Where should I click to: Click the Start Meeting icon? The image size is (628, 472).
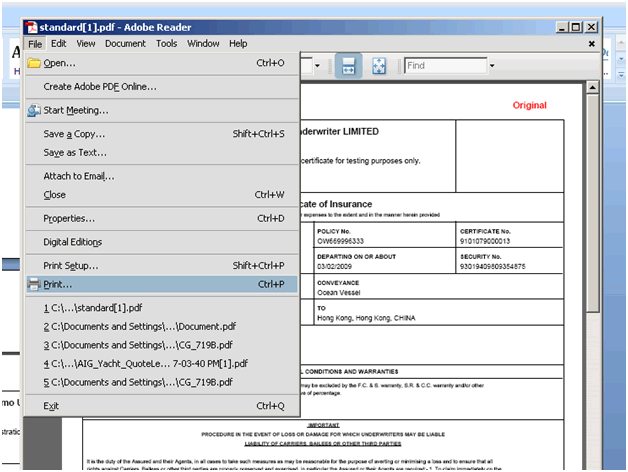click(x=34, y=110)
